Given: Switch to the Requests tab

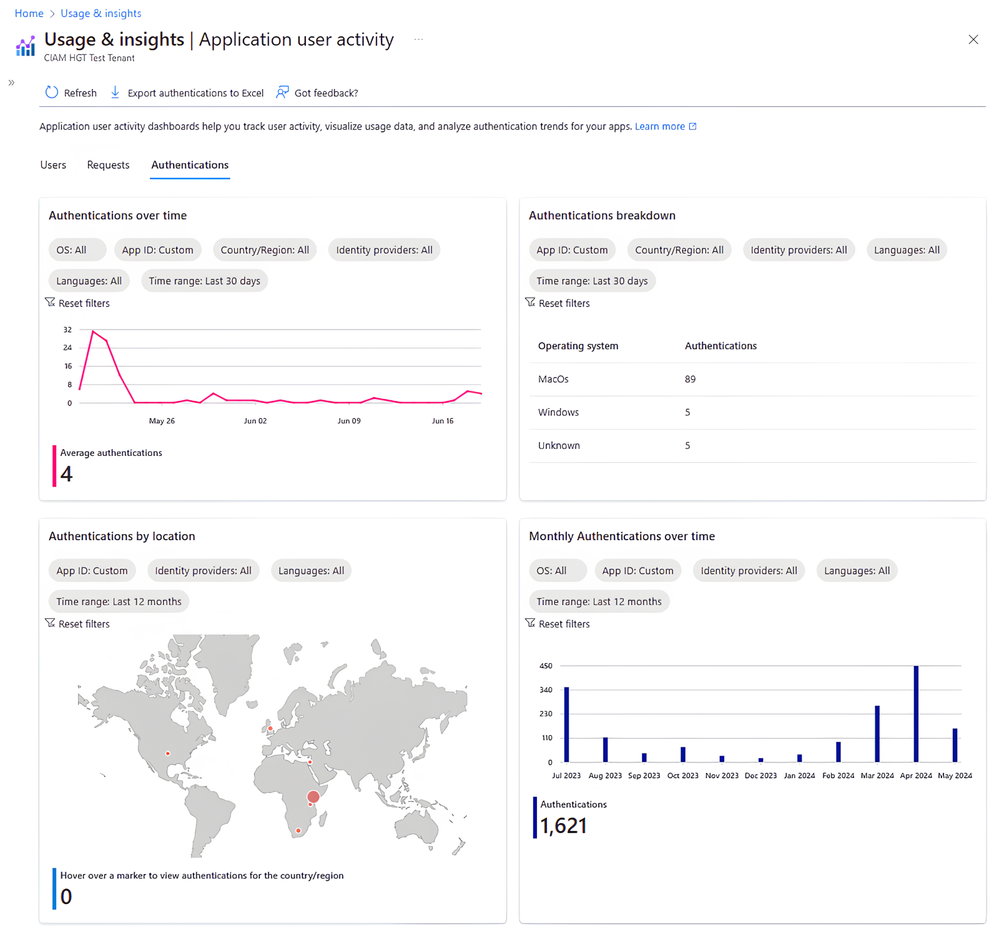Looking at the screenshot, I should (x=108, y=165).
